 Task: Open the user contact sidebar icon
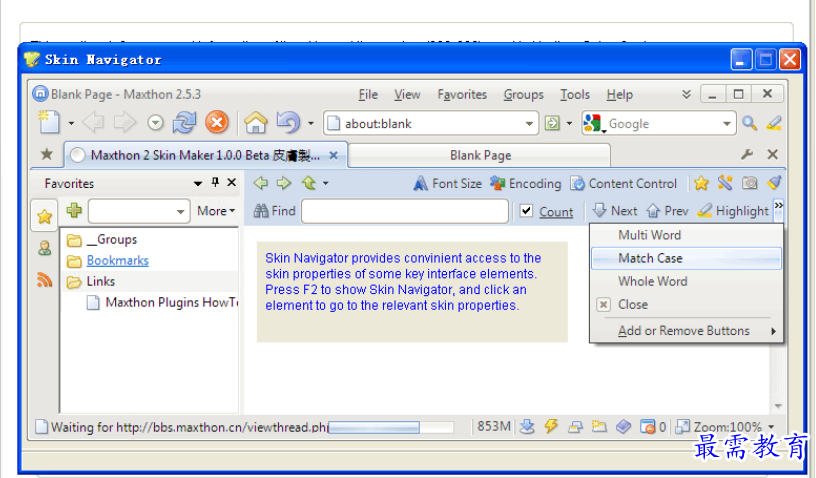click(45, 248)
